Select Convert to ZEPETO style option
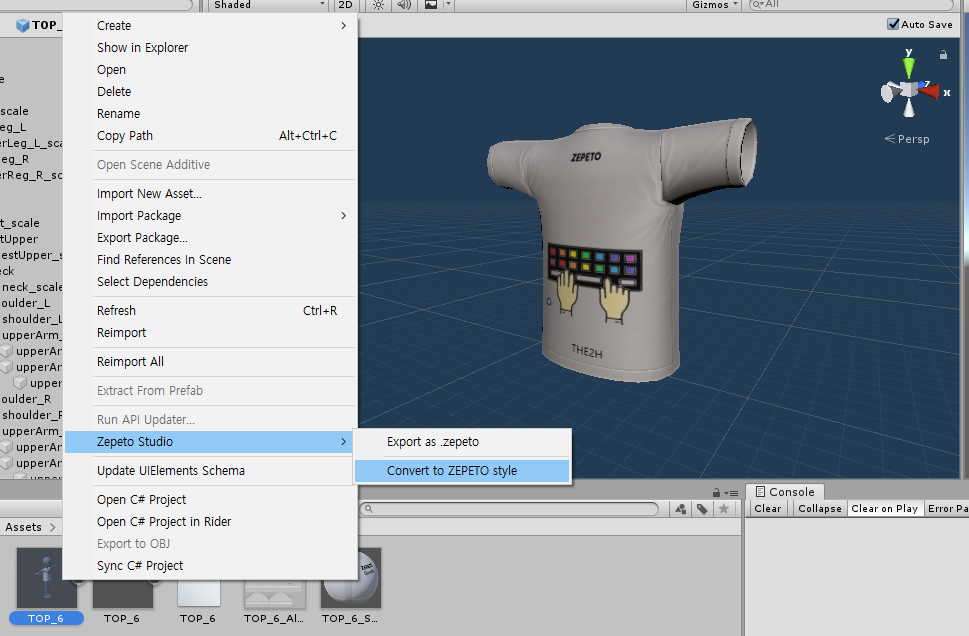Screen dimensions: 969x636 [x=462, y=470]
